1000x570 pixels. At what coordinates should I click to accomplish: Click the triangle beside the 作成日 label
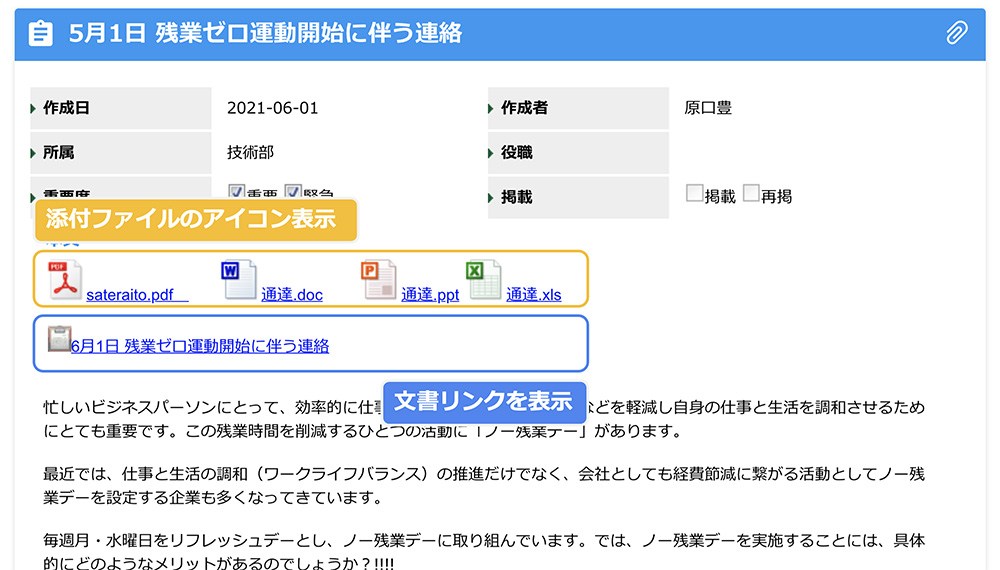click(35, 108)
